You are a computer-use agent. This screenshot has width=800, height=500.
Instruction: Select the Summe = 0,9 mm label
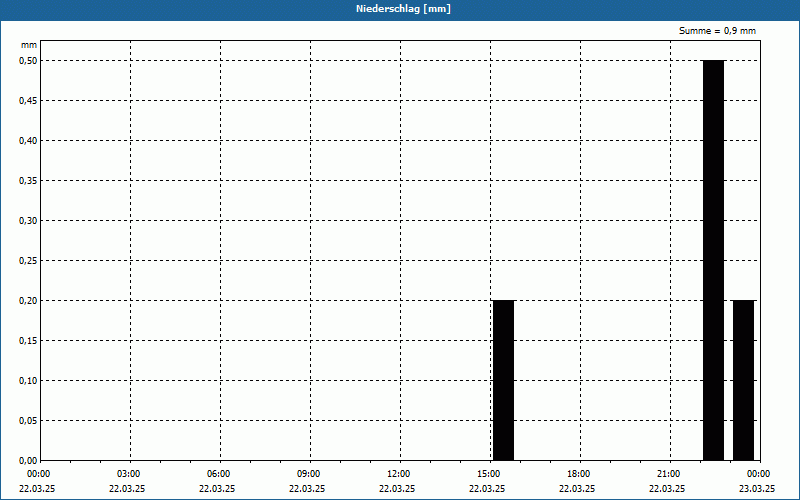point(717,31)
